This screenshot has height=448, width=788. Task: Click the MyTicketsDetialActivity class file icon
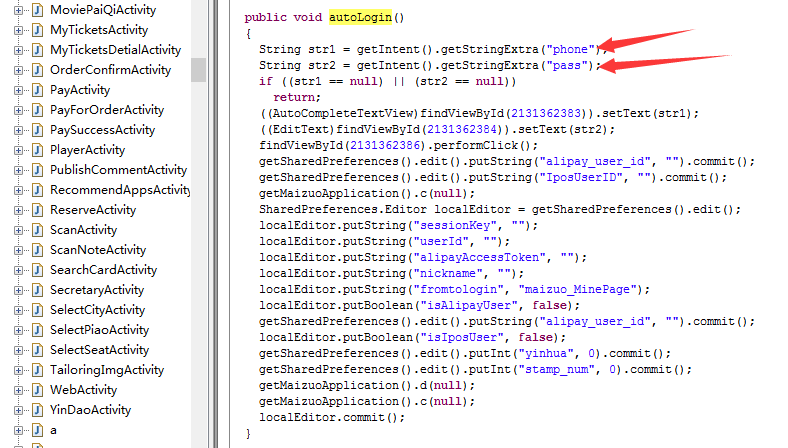38,50
